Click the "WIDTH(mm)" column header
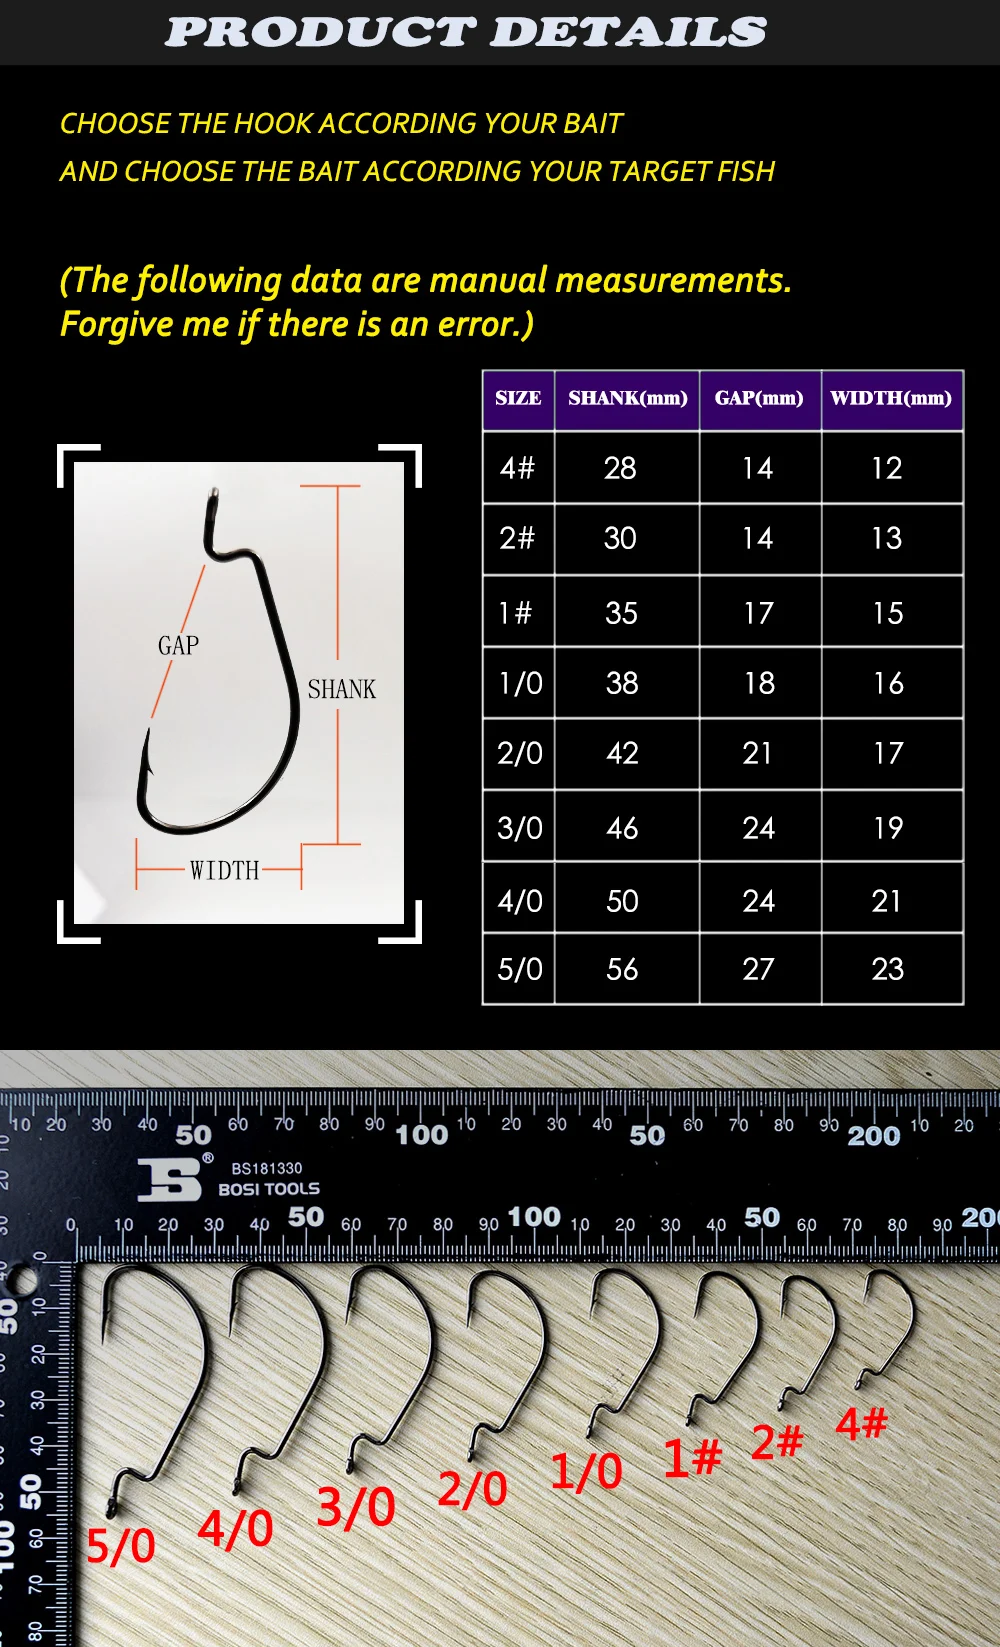The height and width of the screenshot is (1647, 1000). point(891,398)
